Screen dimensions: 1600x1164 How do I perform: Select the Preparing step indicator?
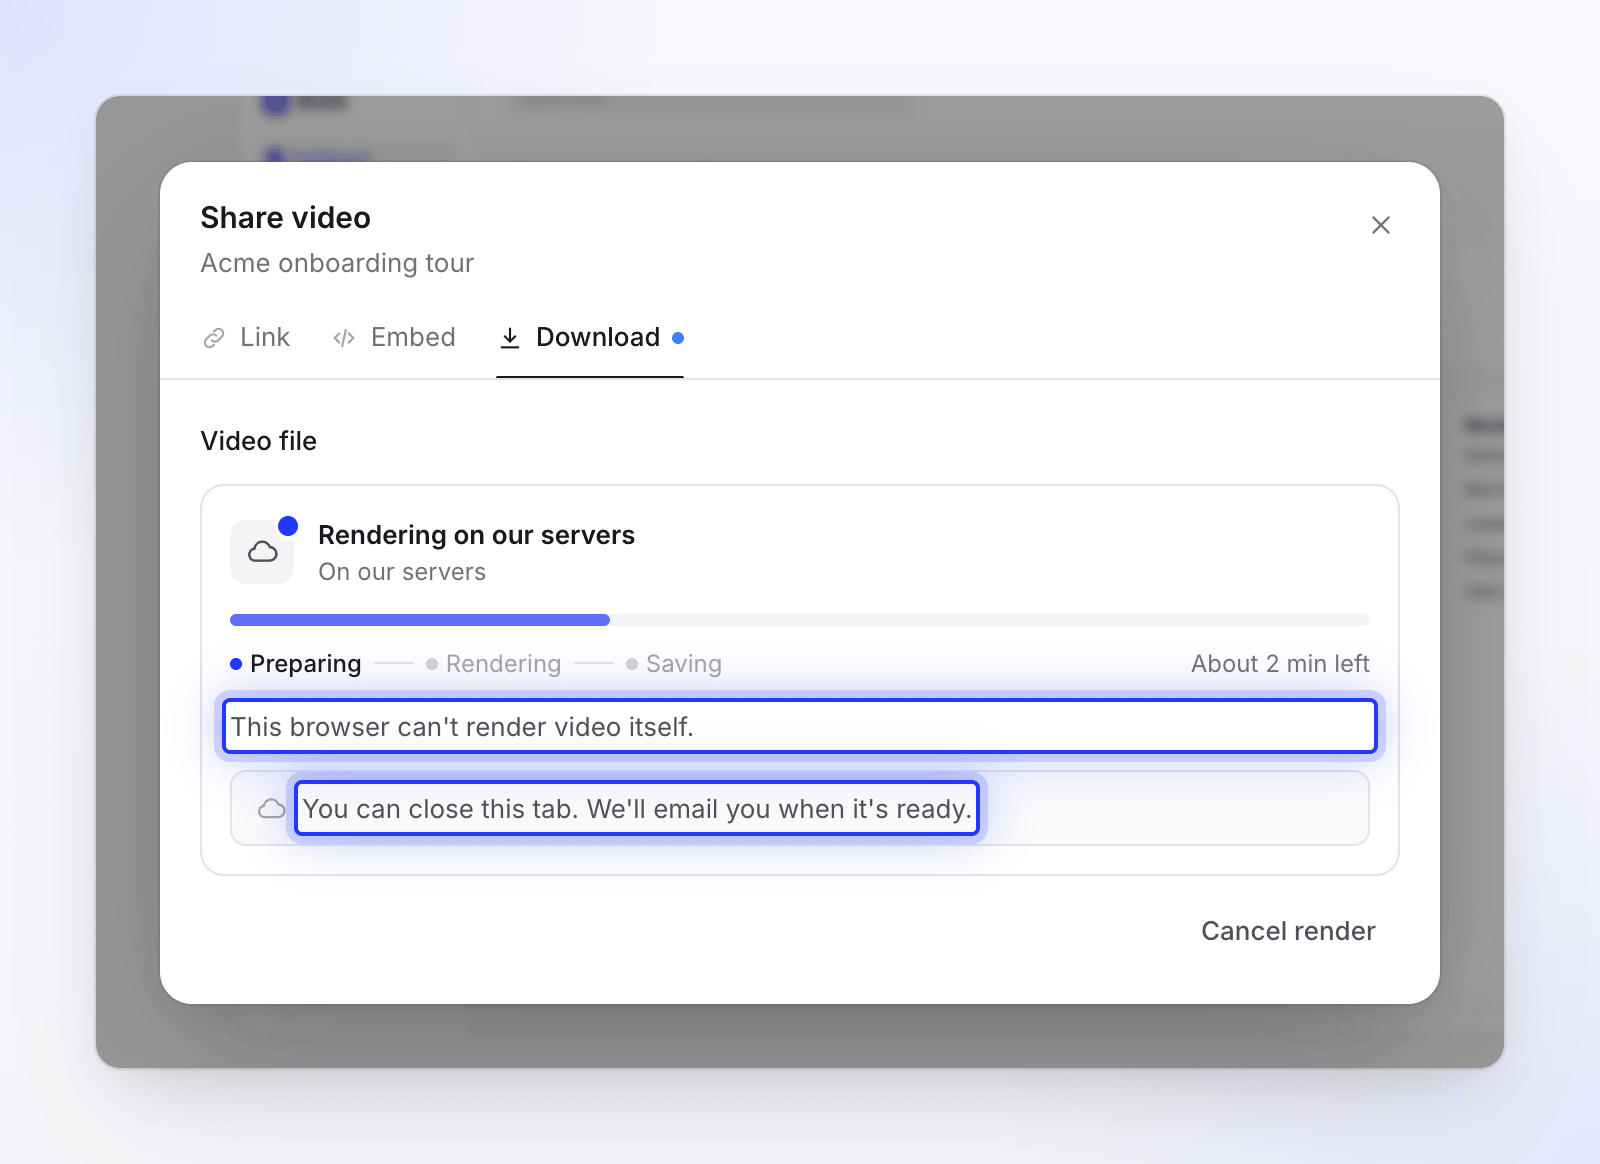296,664
